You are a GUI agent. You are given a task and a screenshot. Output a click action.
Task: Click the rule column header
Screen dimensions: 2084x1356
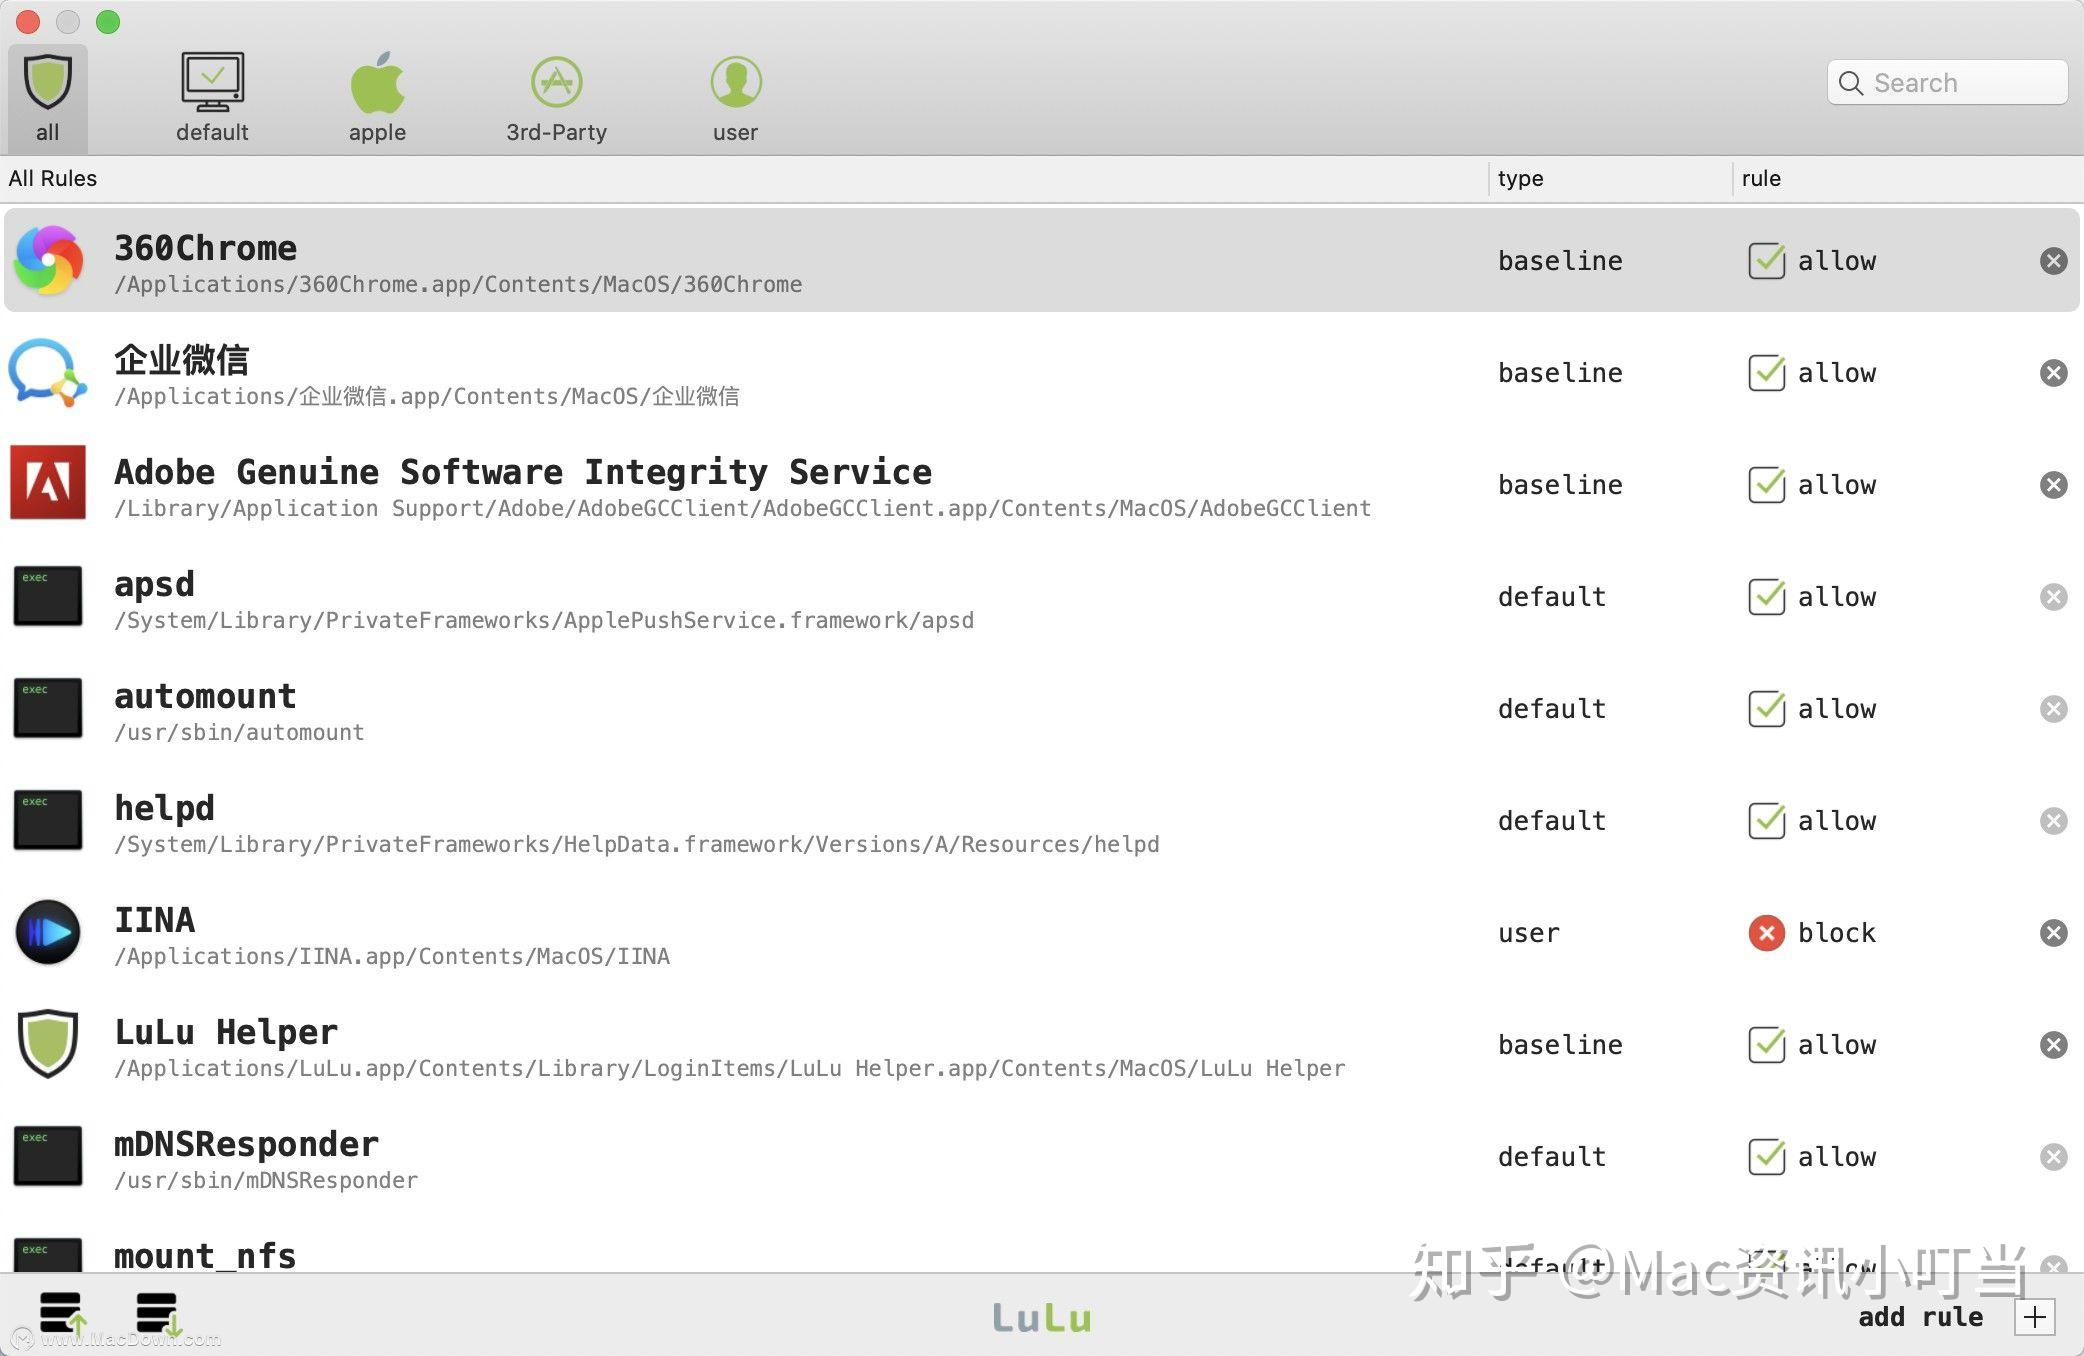coord(1762,178)
